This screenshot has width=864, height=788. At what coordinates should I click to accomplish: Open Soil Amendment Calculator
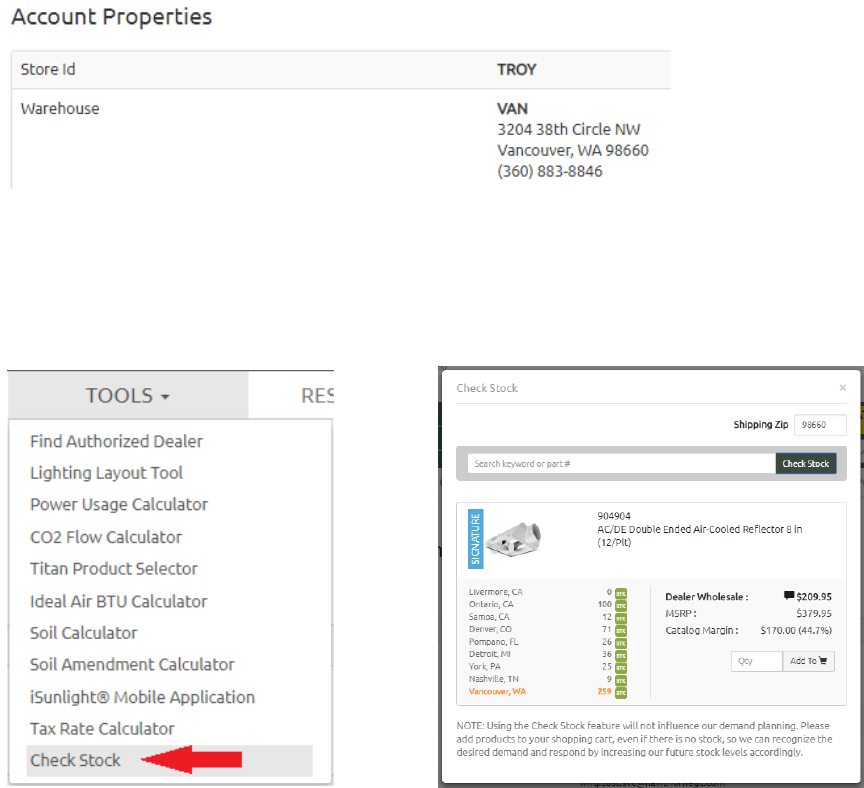click(x=132, y=664)
